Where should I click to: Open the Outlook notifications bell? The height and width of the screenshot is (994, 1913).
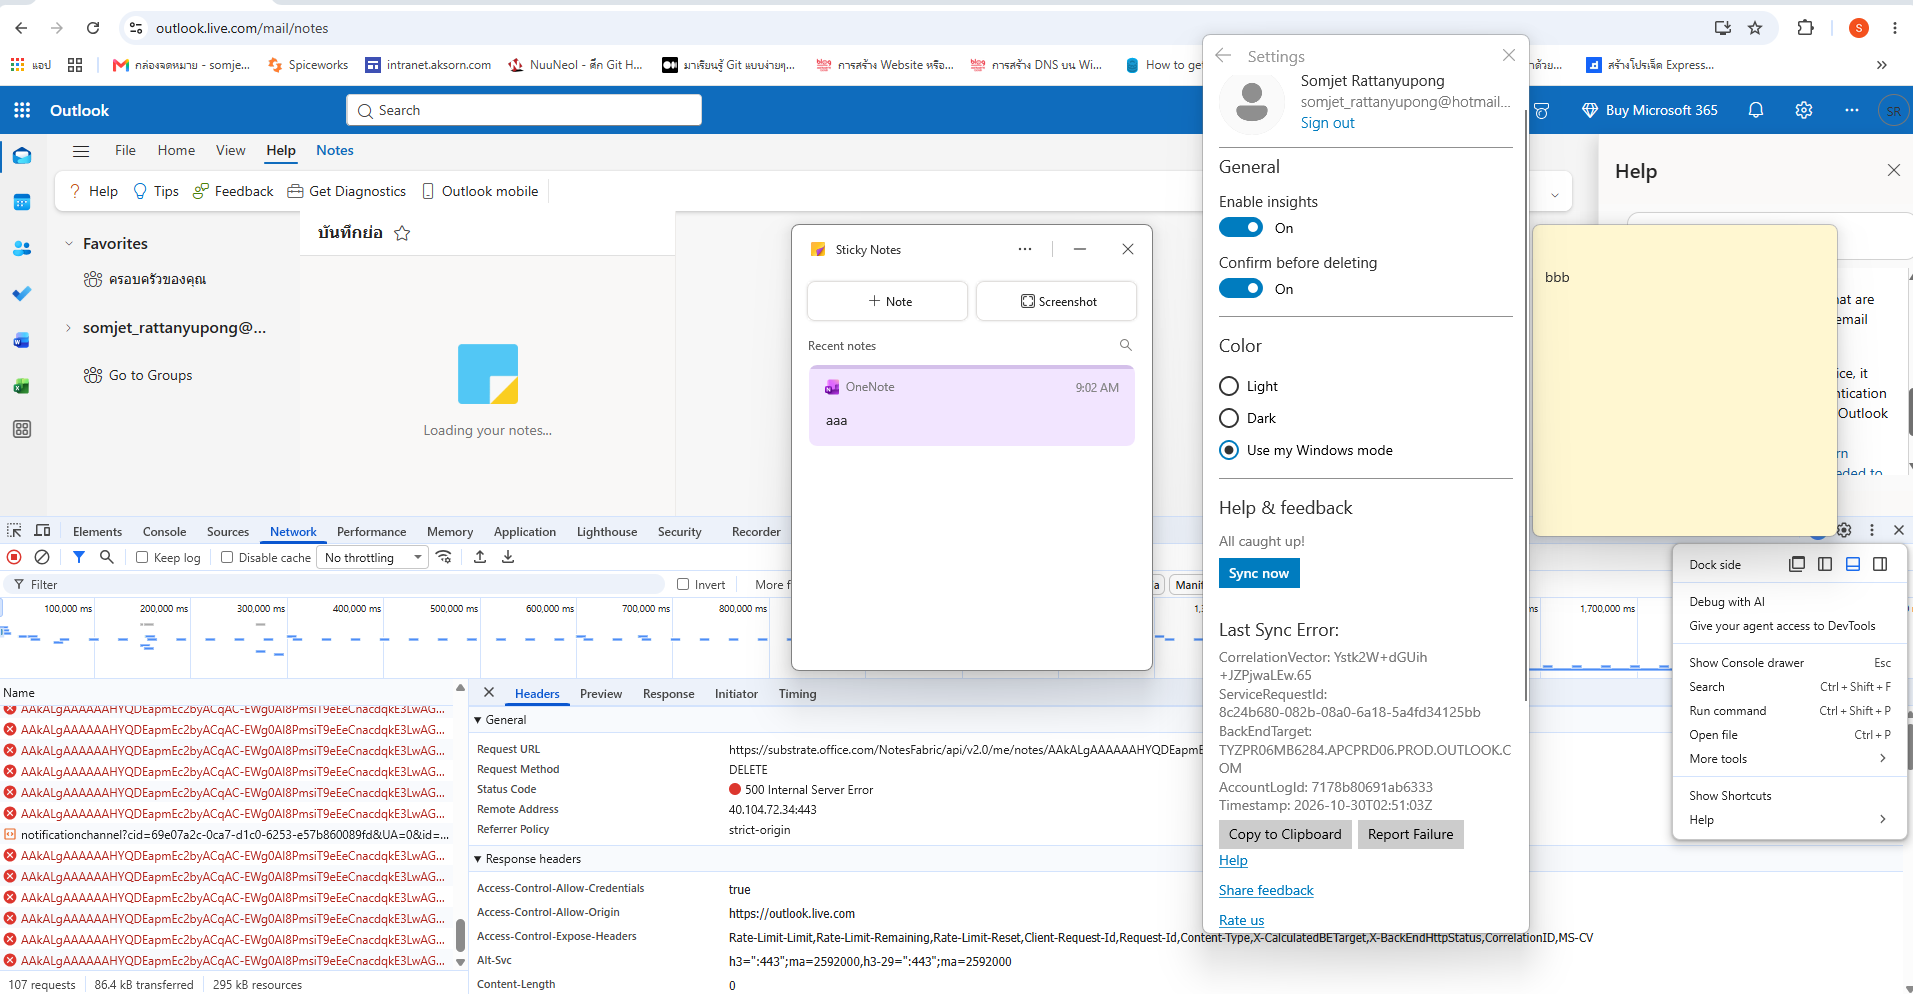tap(1756, 110)
